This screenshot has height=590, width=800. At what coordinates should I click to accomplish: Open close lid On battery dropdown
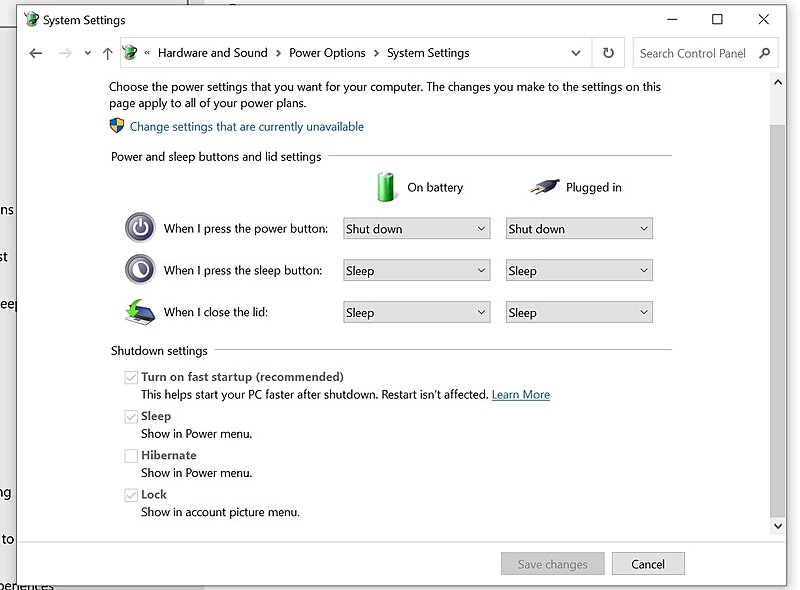pyautogui.click(x=417, y=312)
